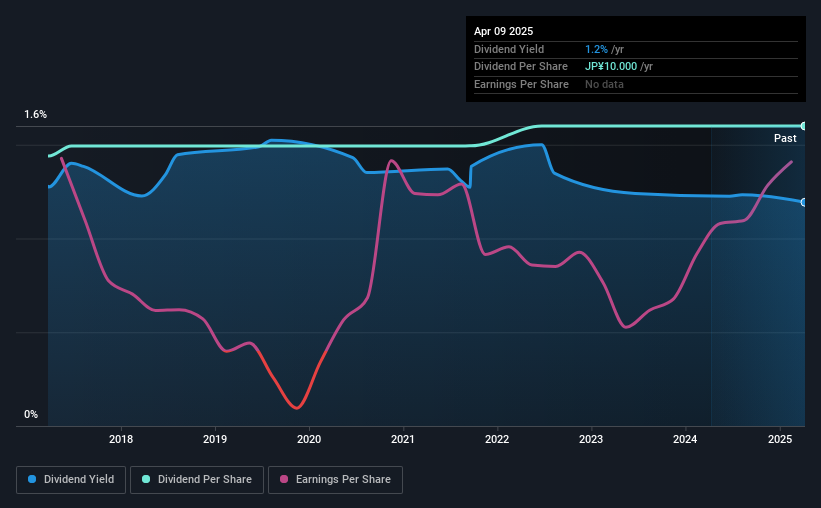This screenshot has width=821, height=508.
Task: Click the blue Dividend Yield legend dot
Action: [32, 479]
